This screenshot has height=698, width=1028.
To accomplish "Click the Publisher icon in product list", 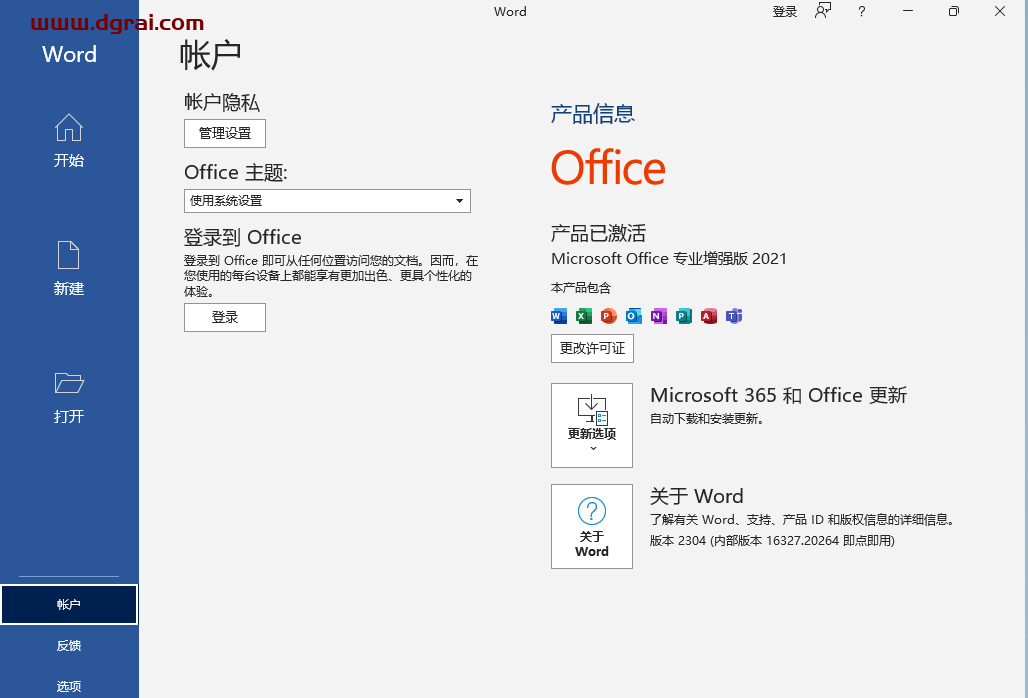I will [683, 316].
